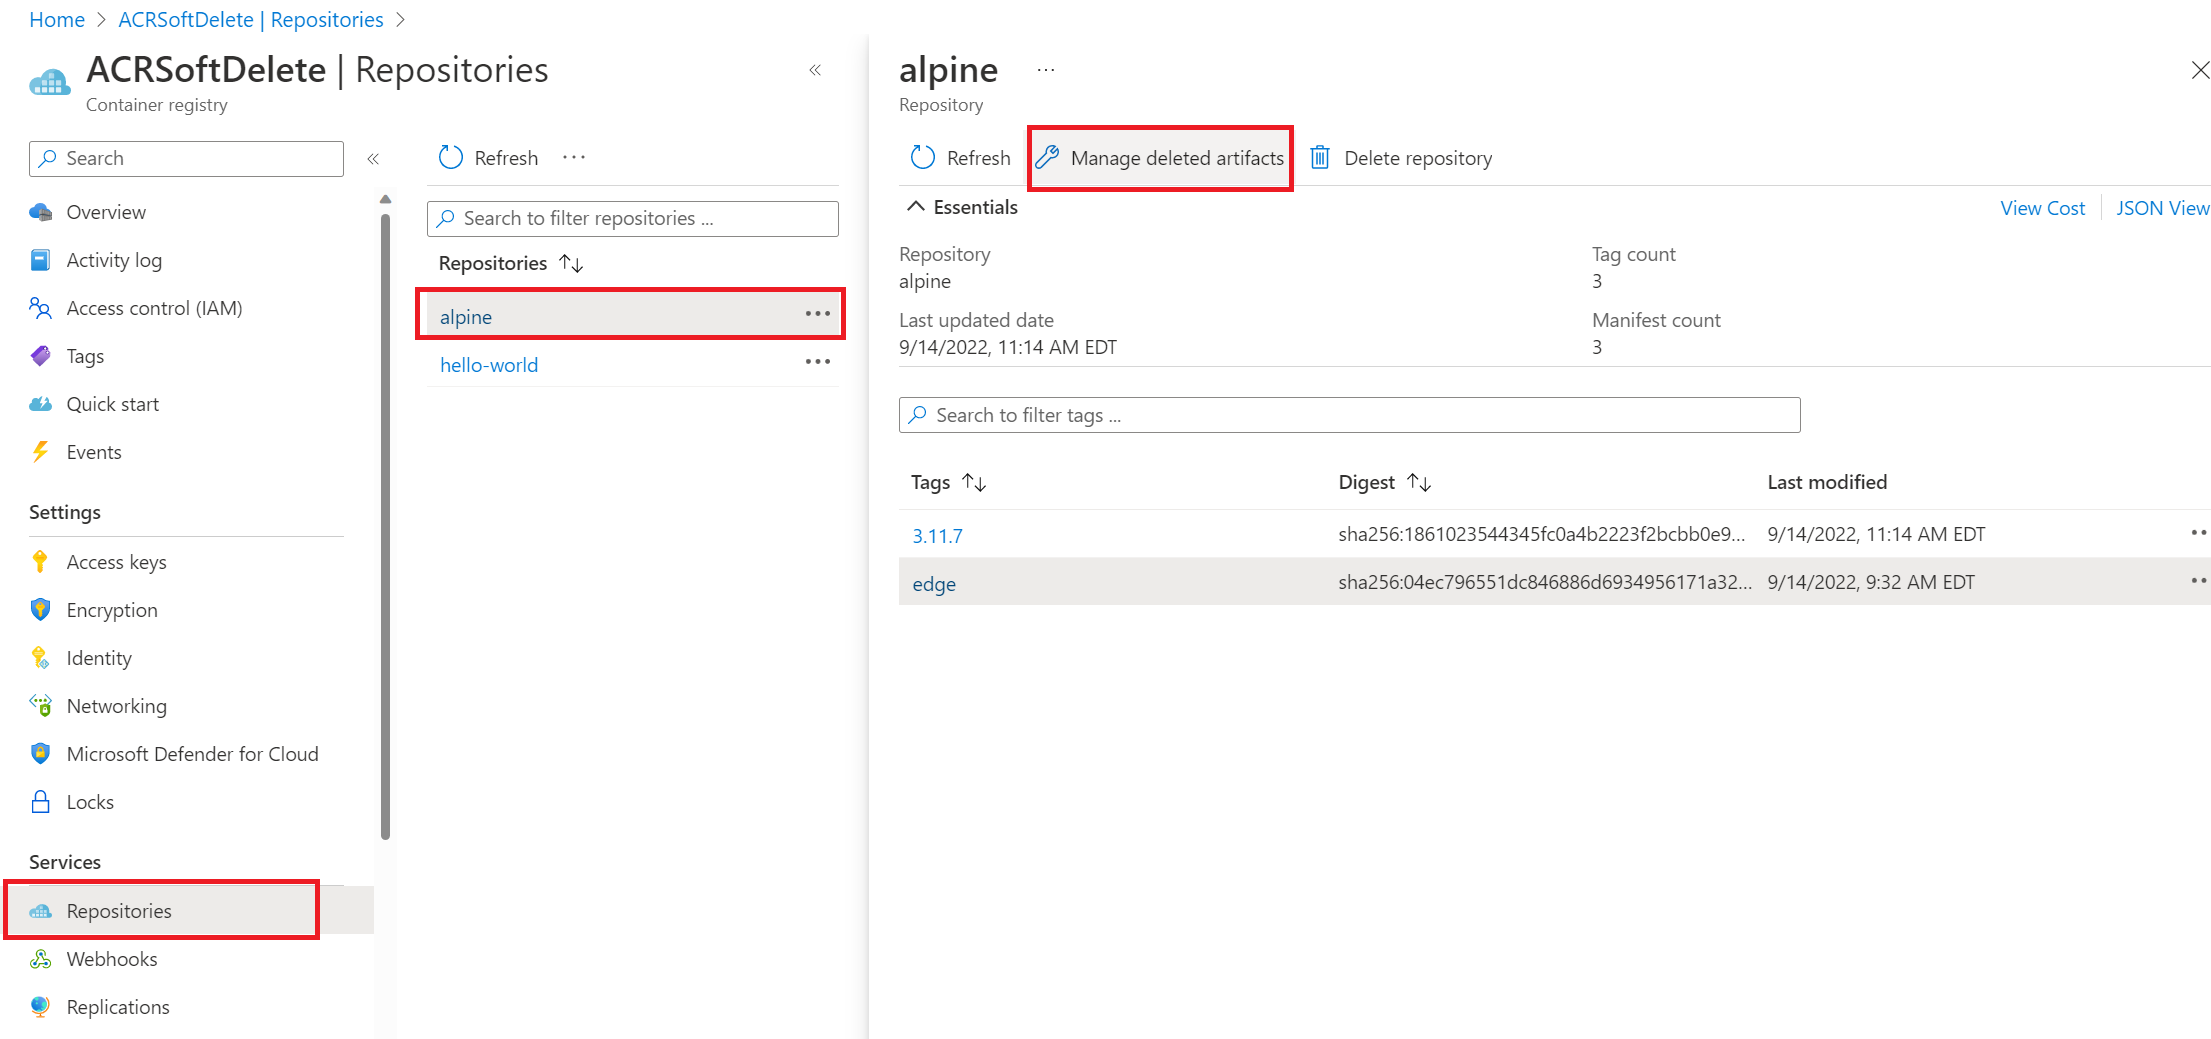The image size is (2211, 1039).
Task: Open tag 3.11.7
Action: pos(937,536)
